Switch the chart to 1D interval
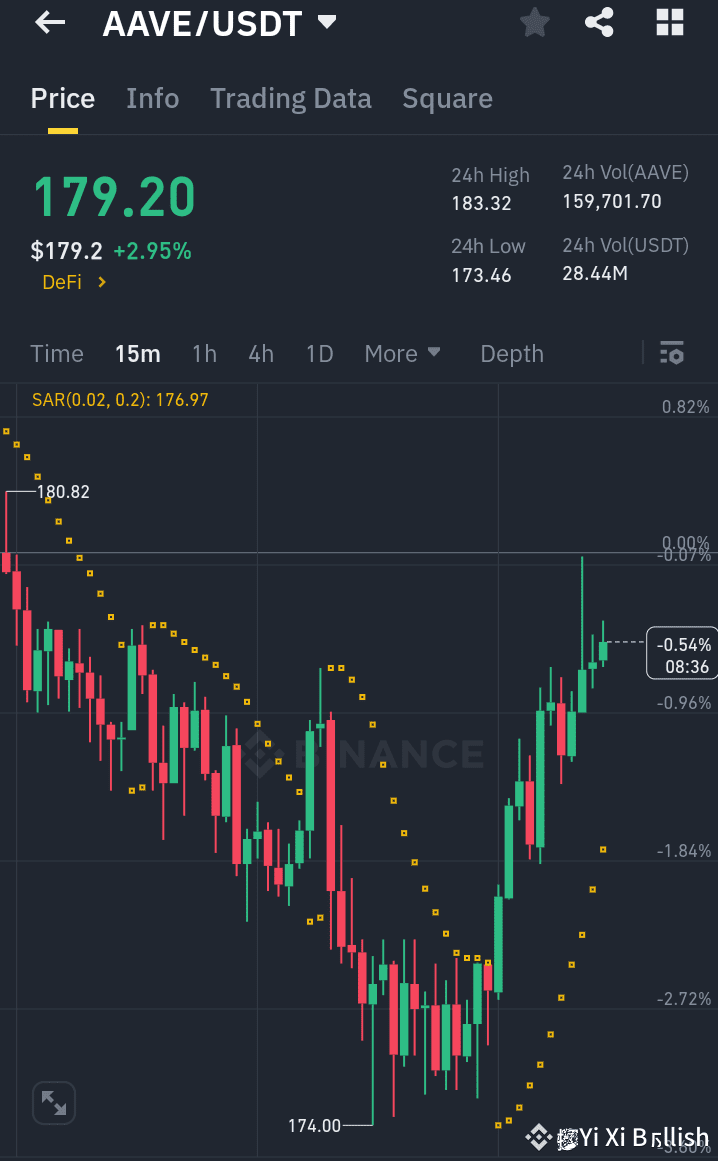The height and width of the screenshot is (1161, 718). coord(319,353)
